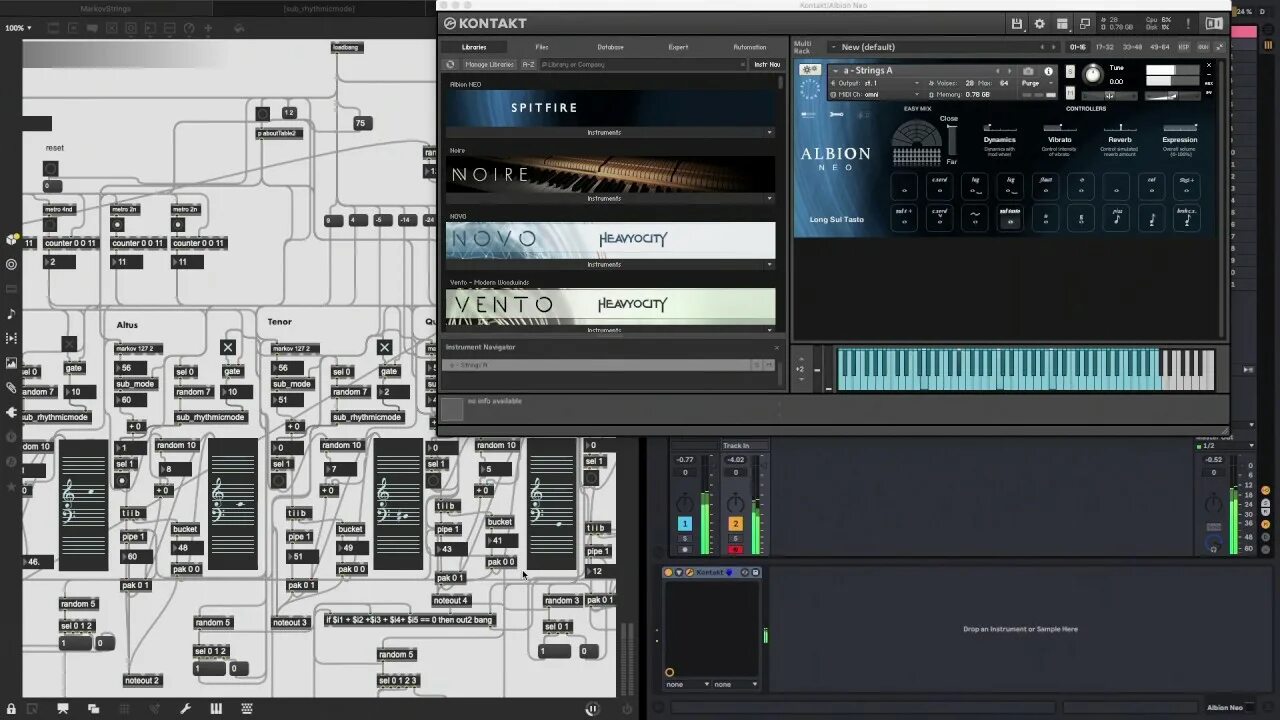The image size is (1280, 720).
Task: Click the A-Z sort button
Action: coord(528,64)
